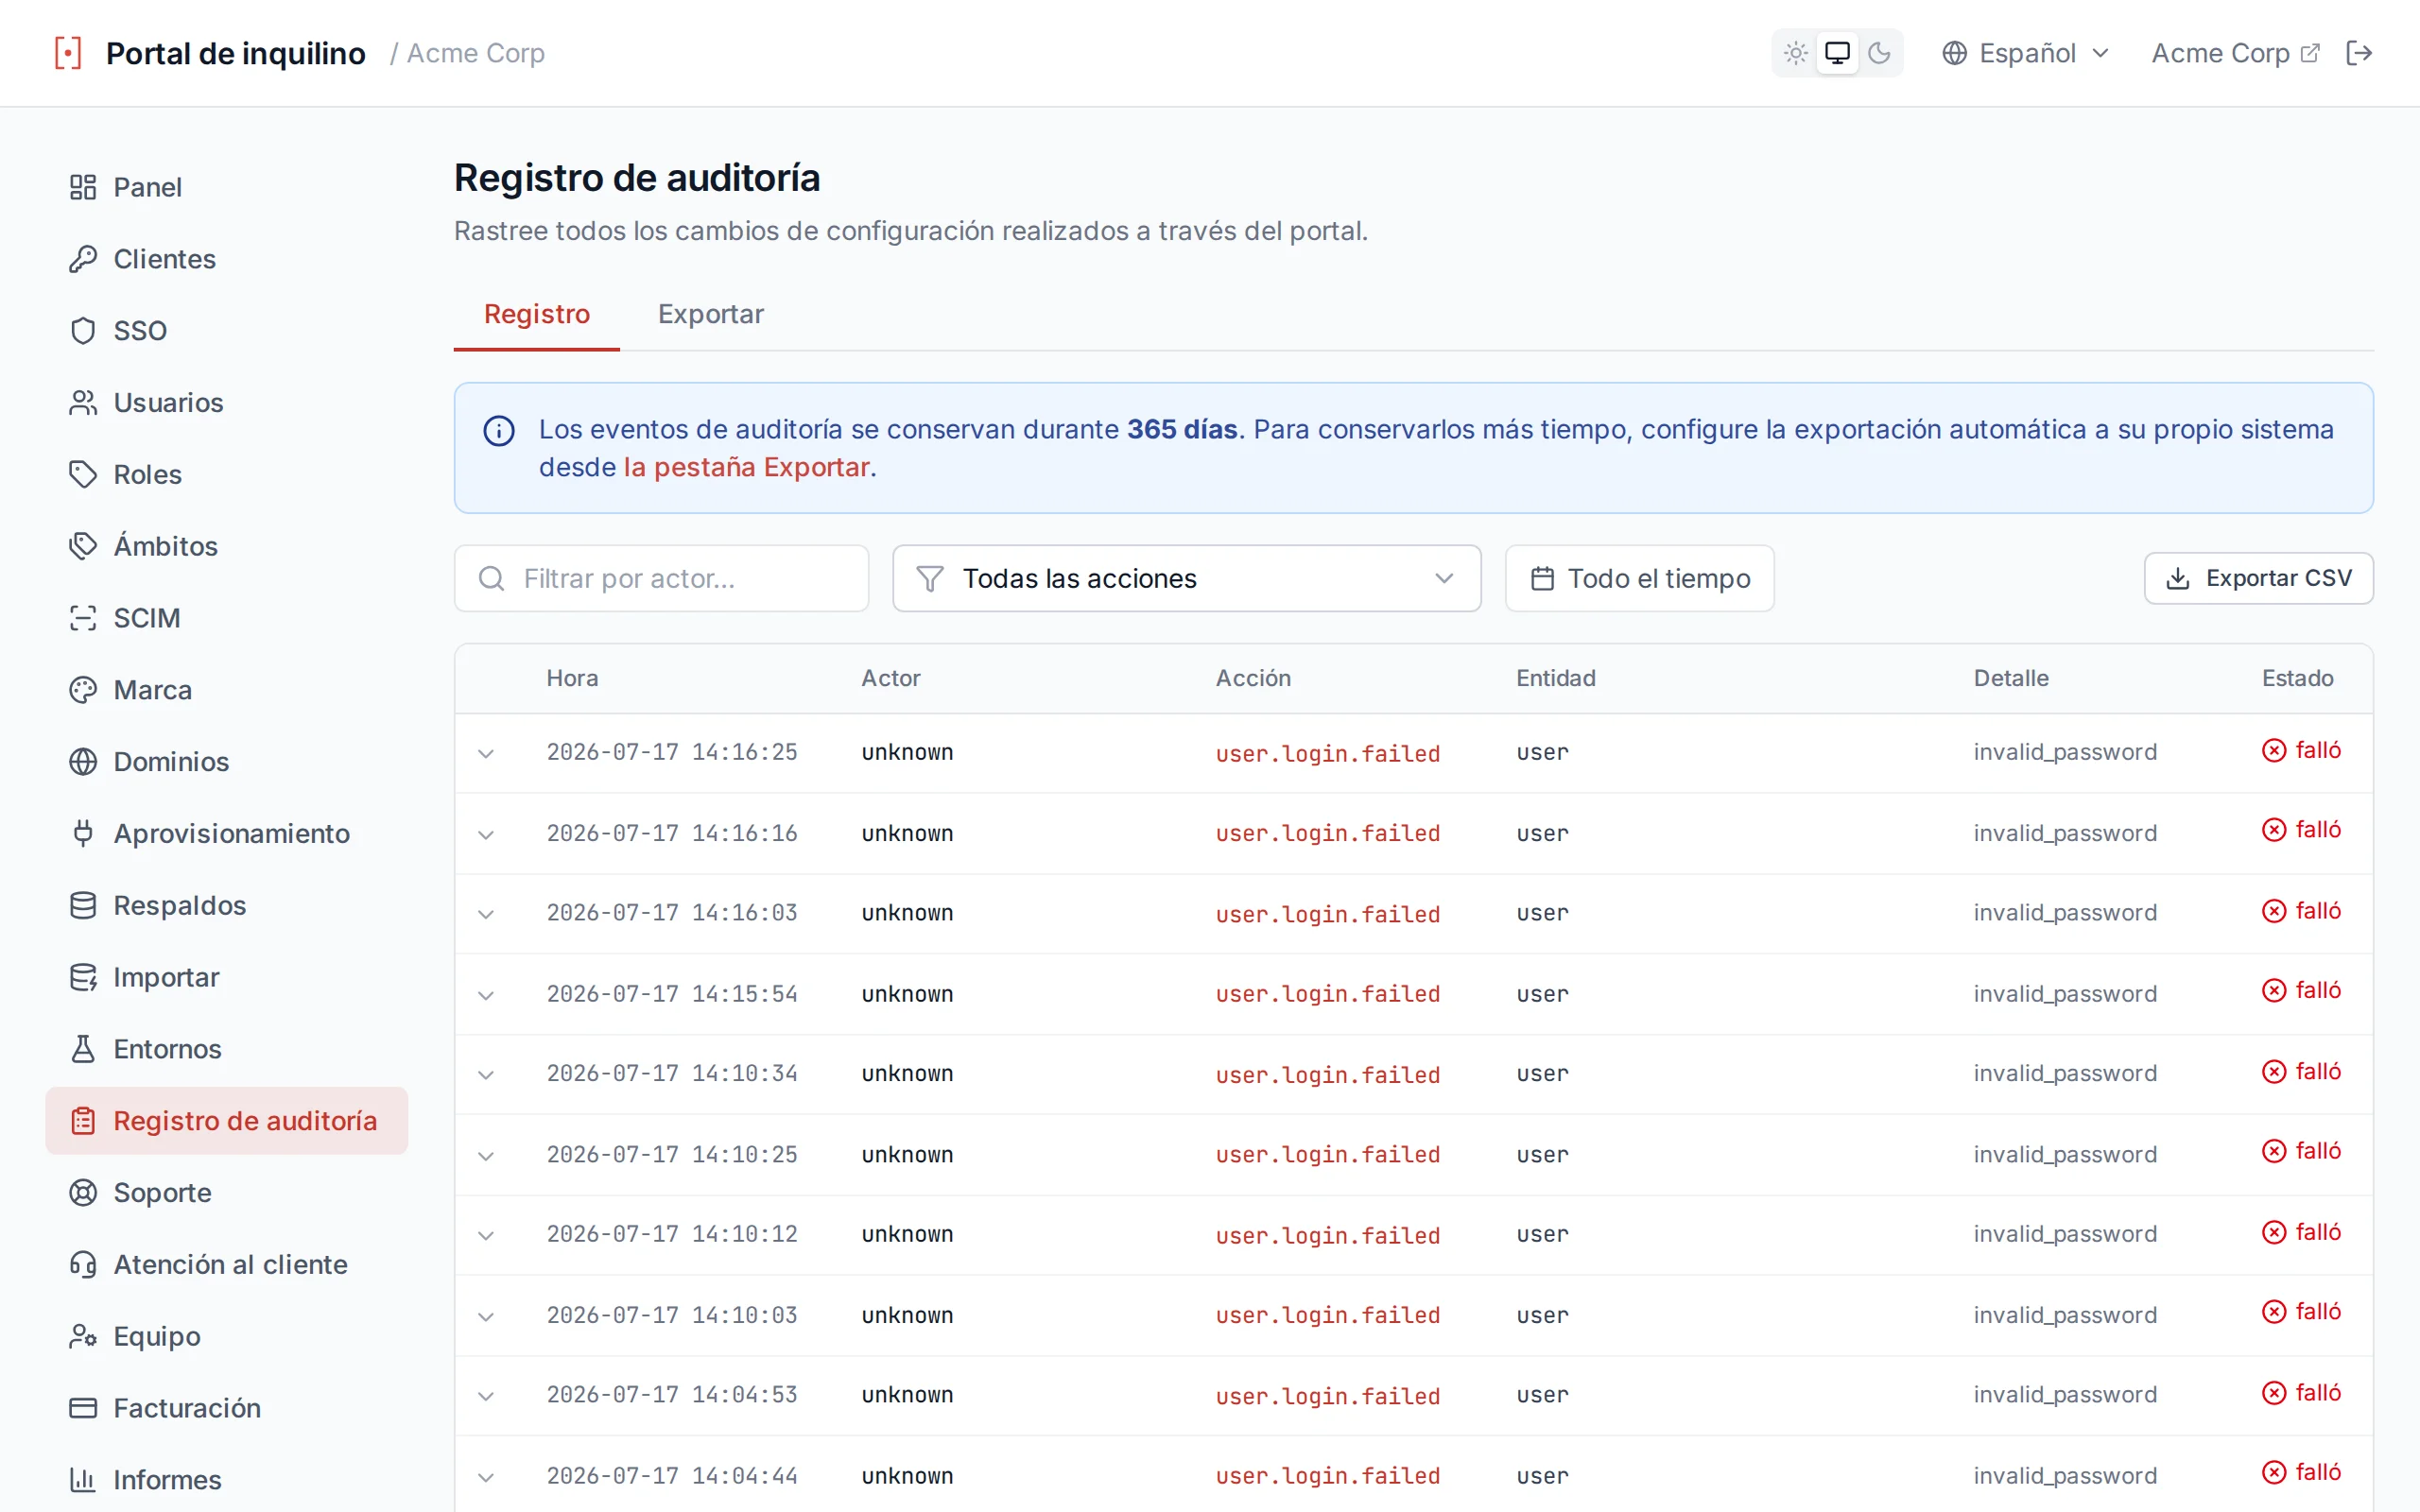Expand the row at 14:10:12
This screenshot has width=2420, height=1512.
486,1236
